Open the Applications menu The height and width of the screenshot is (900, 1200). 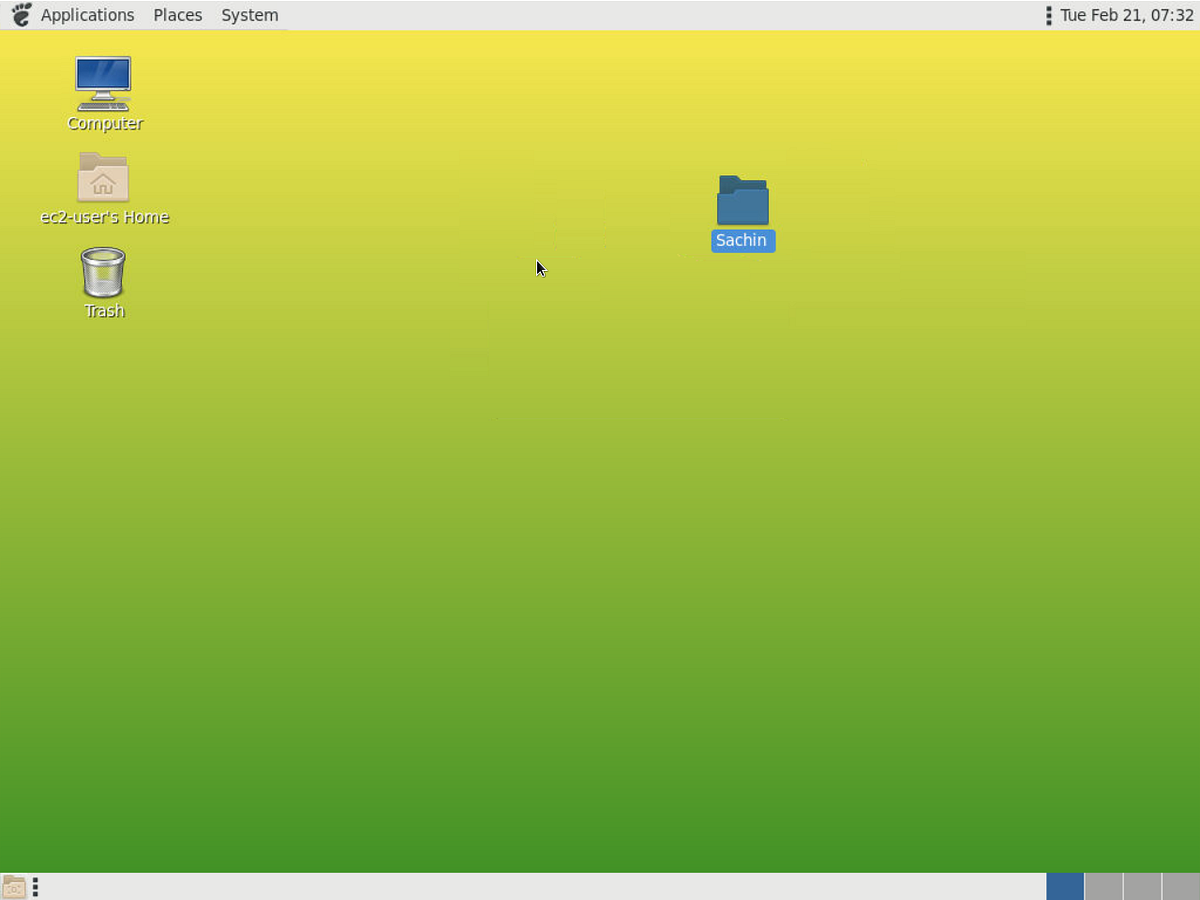pyautogui.click(x=87, y=14)
